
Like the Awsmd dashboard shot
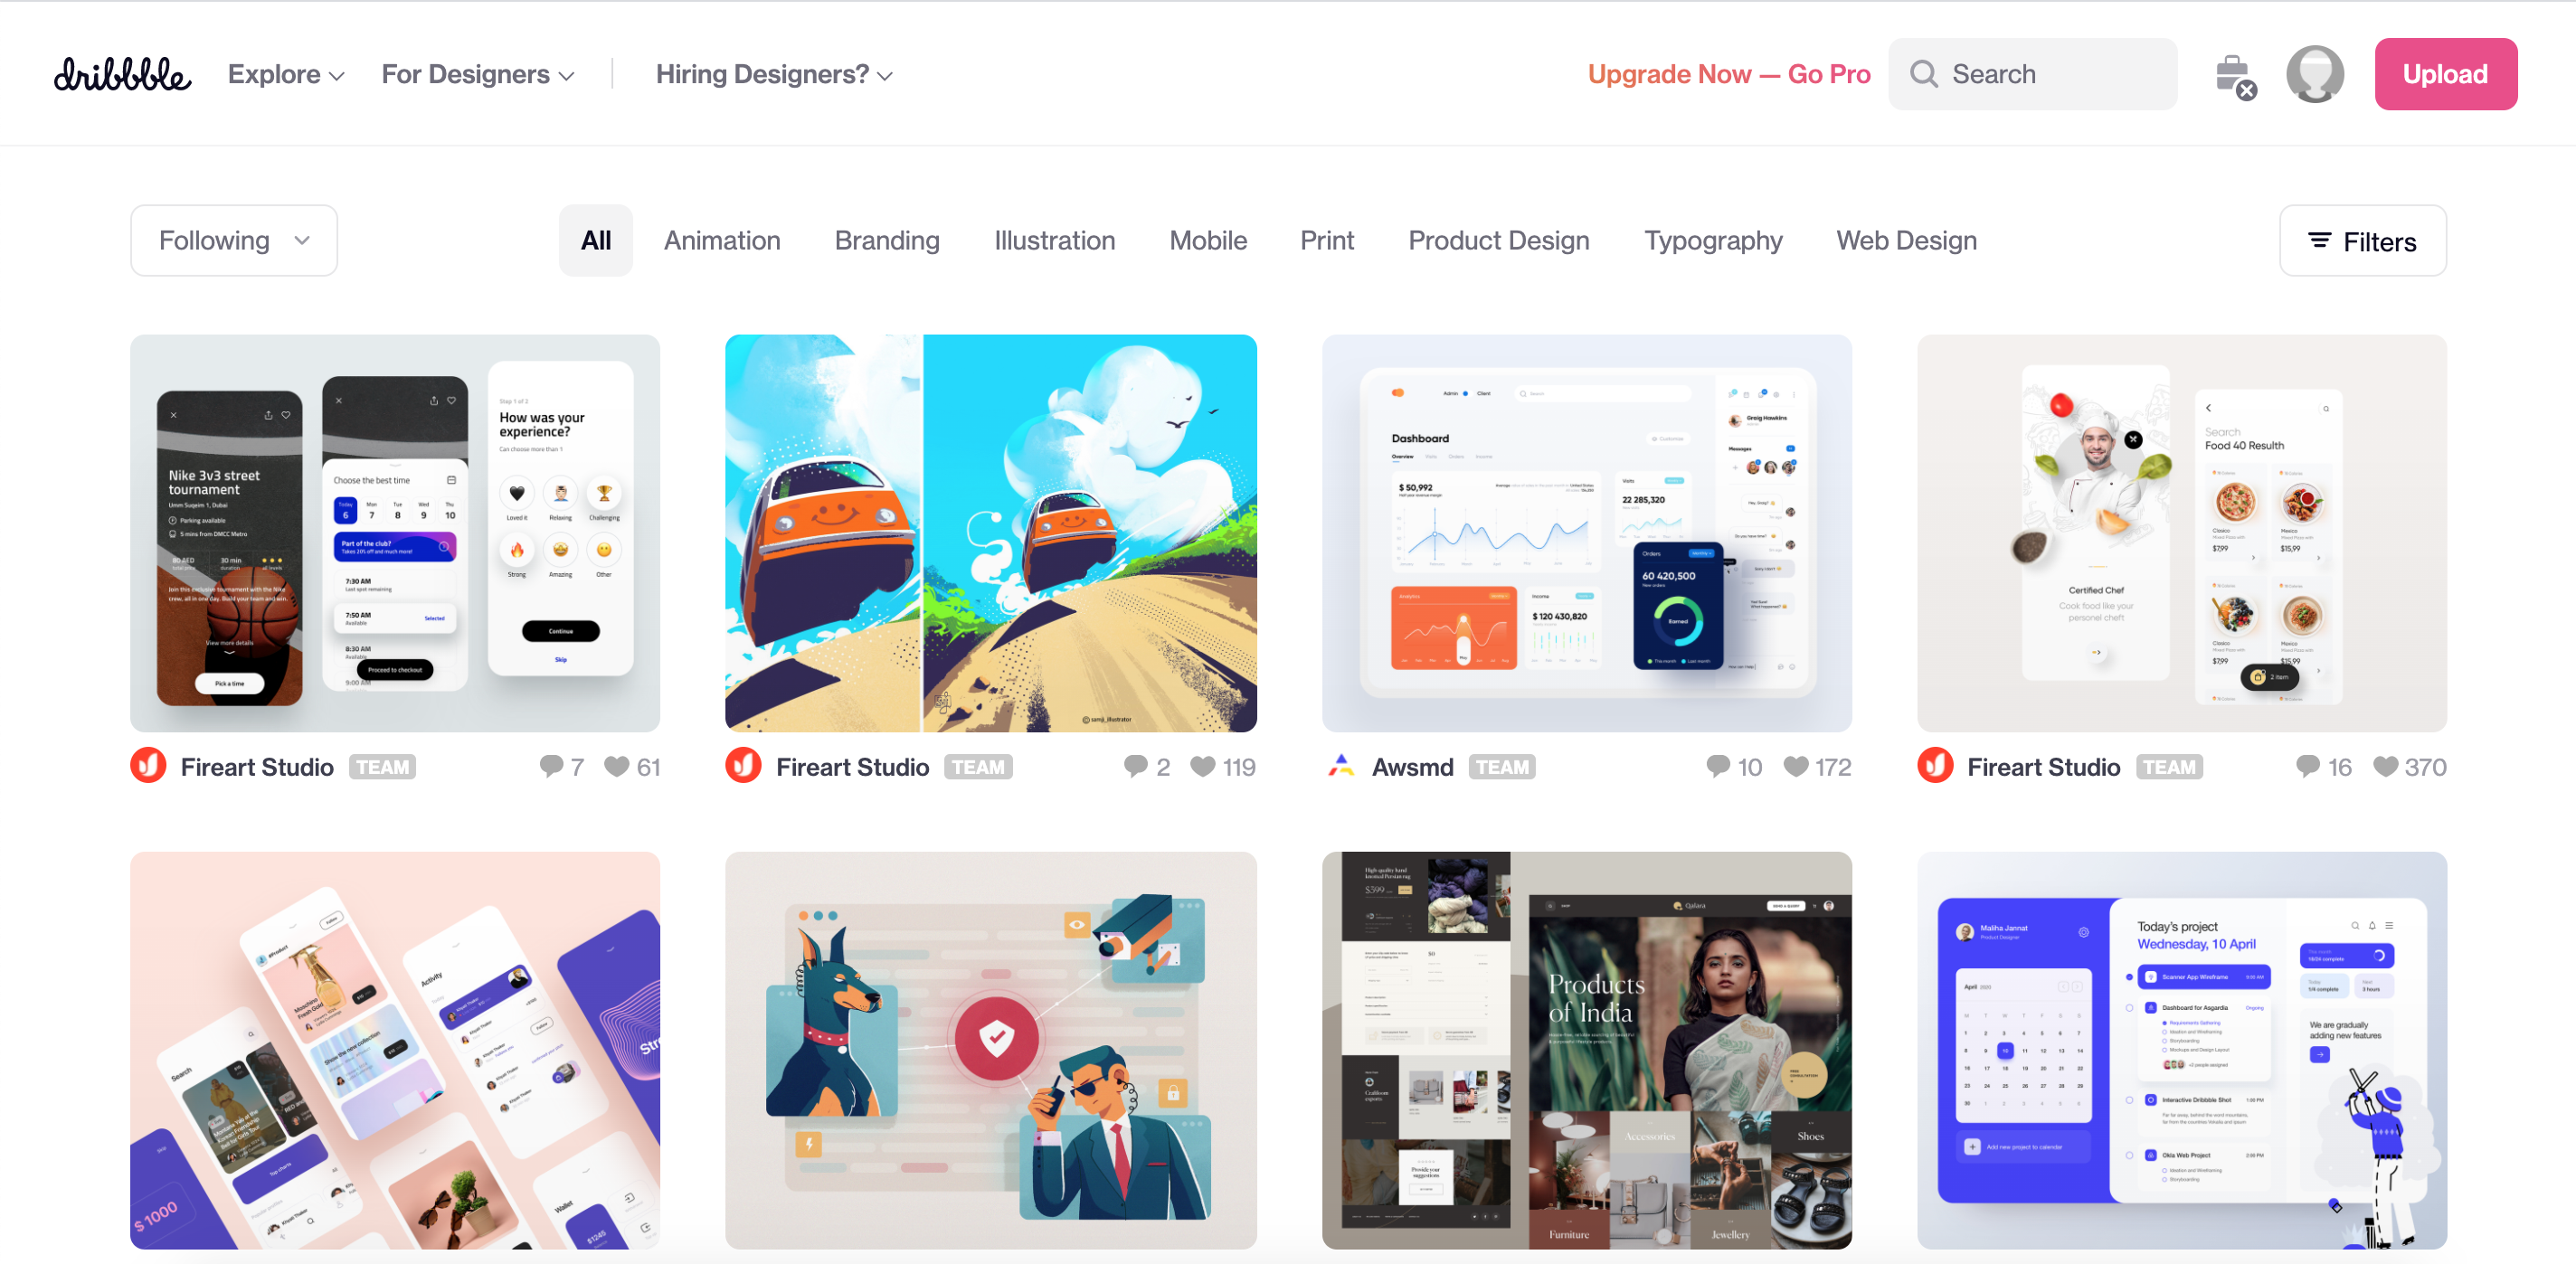pyautogui.click(x=1796, y=767)
